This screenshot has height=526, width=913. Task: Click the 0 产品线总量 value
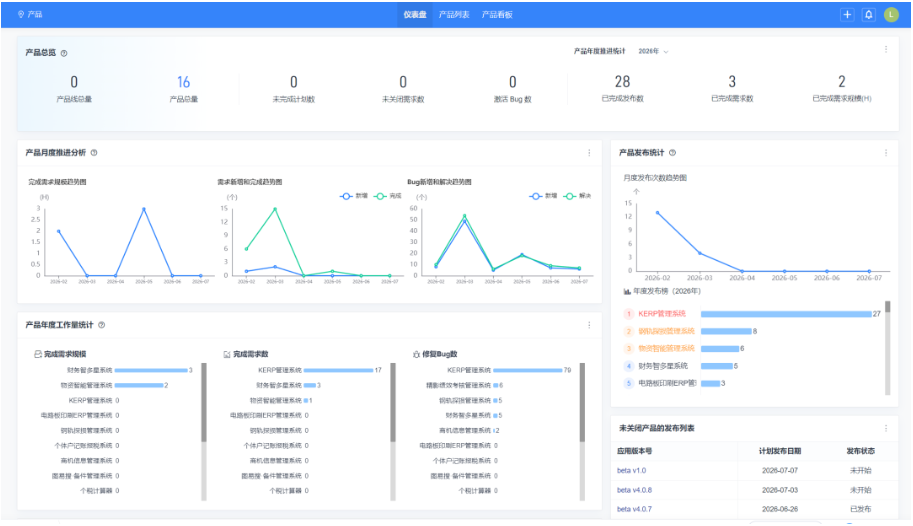74,82
